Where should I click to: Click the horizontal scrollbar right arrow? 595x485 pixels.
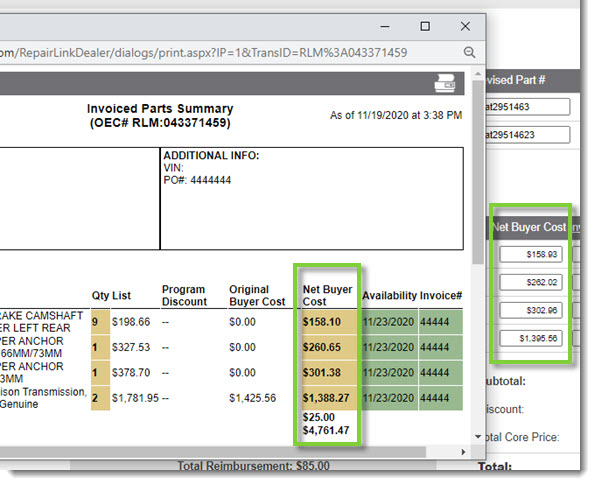pos(463,452)
